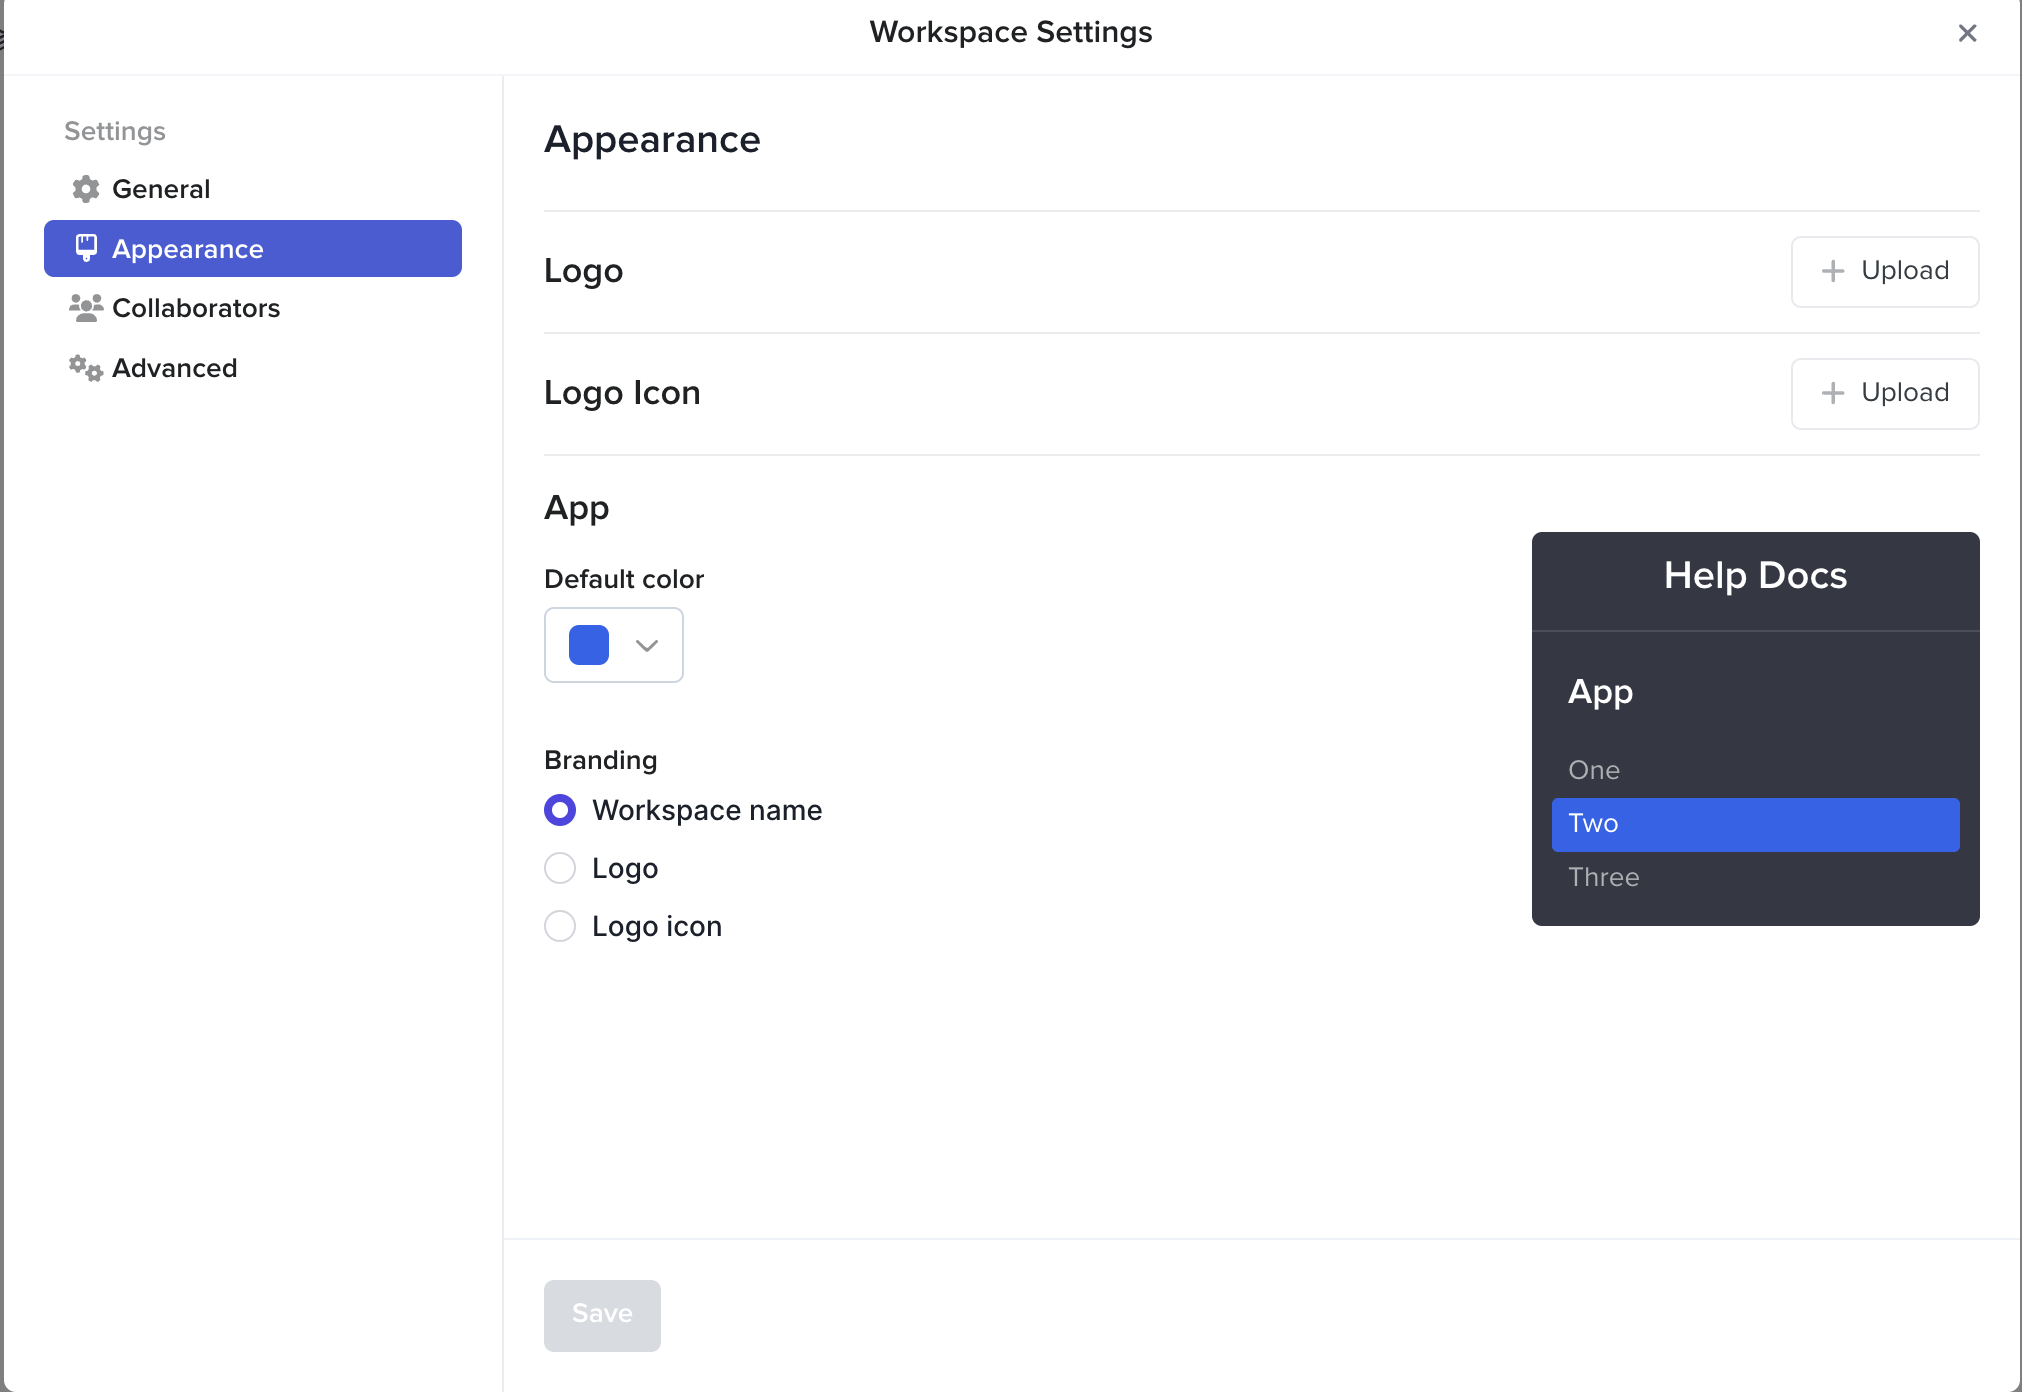Expand the Default color dropdown chevron

pyautogui.click(x=647, y=645)
